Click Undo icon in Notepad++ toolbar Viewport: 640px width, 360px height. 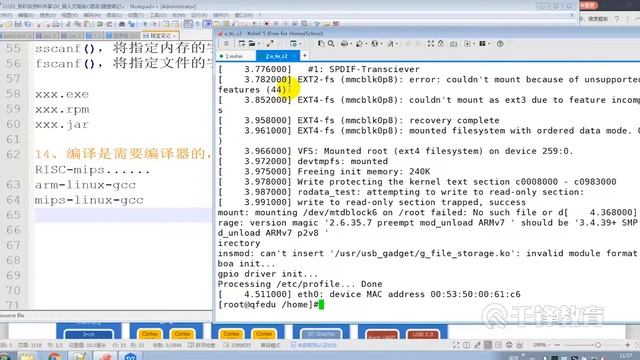click(x=100, y=24)
